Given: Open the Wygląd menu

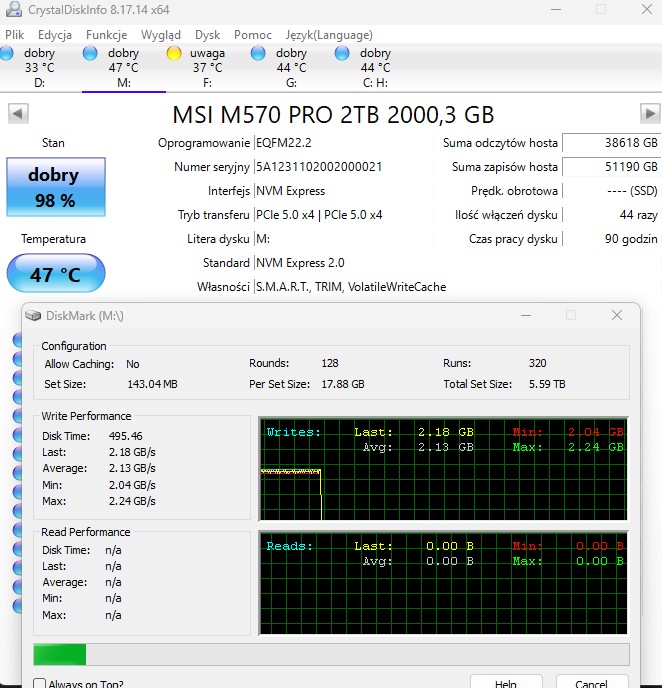Looking at the screenshot, I should [161, 34].
